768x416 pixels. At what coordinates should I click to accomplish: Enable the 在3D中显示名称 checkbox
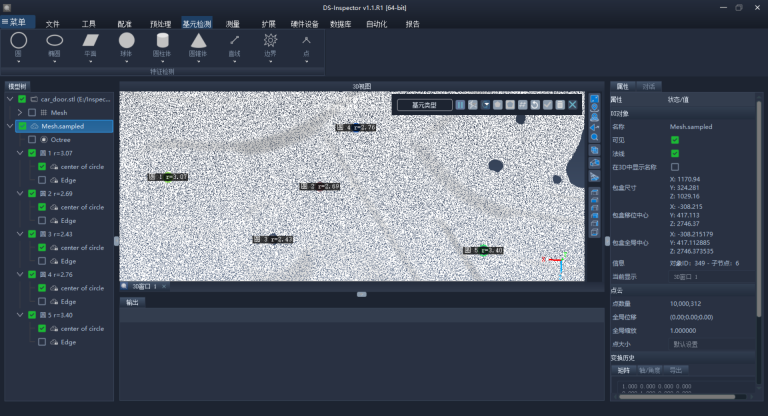pyautogui.click(x=675, y=167)
